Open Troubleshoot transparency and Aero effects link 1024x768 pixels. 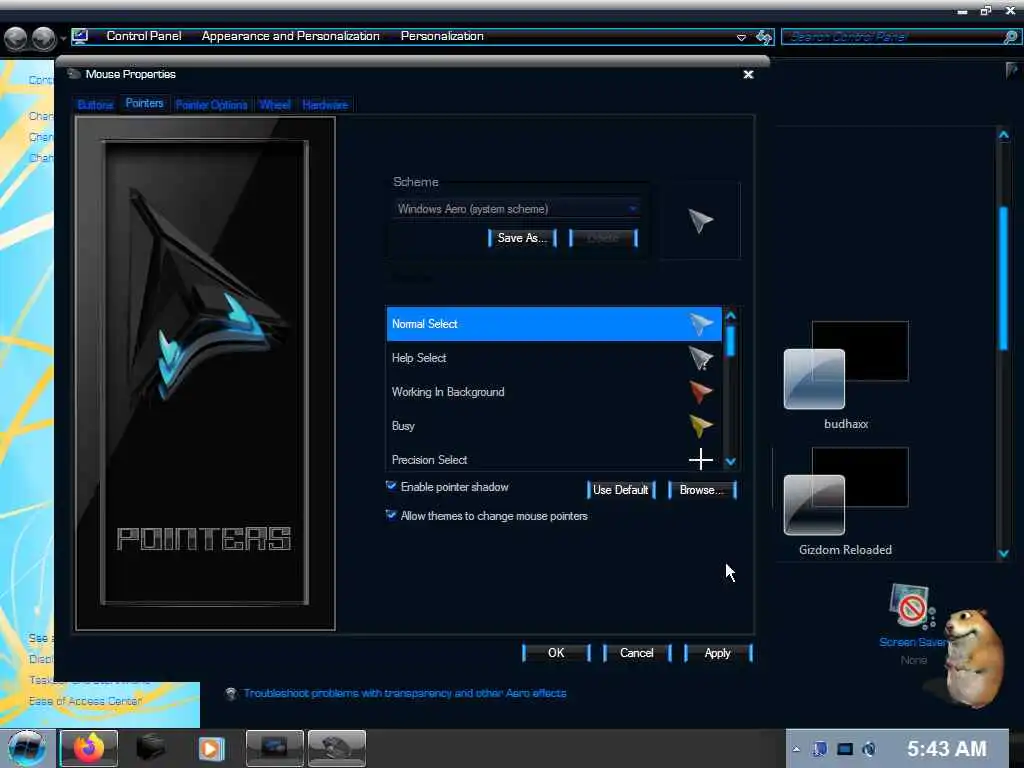coord(405,693)
